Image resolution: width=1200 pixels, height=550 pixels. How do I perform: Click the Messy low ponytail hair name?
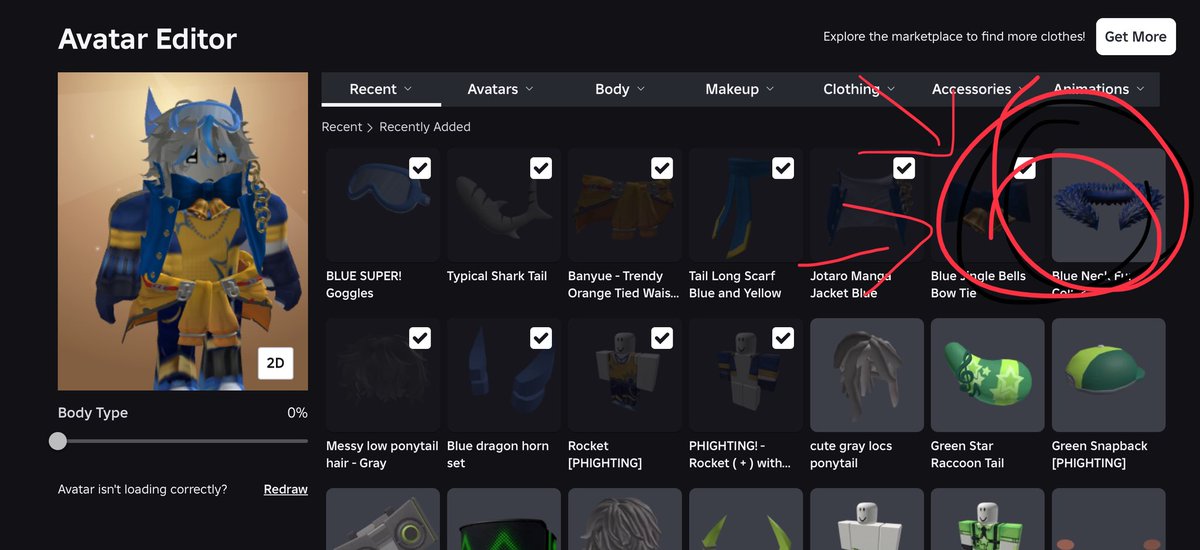382,455
